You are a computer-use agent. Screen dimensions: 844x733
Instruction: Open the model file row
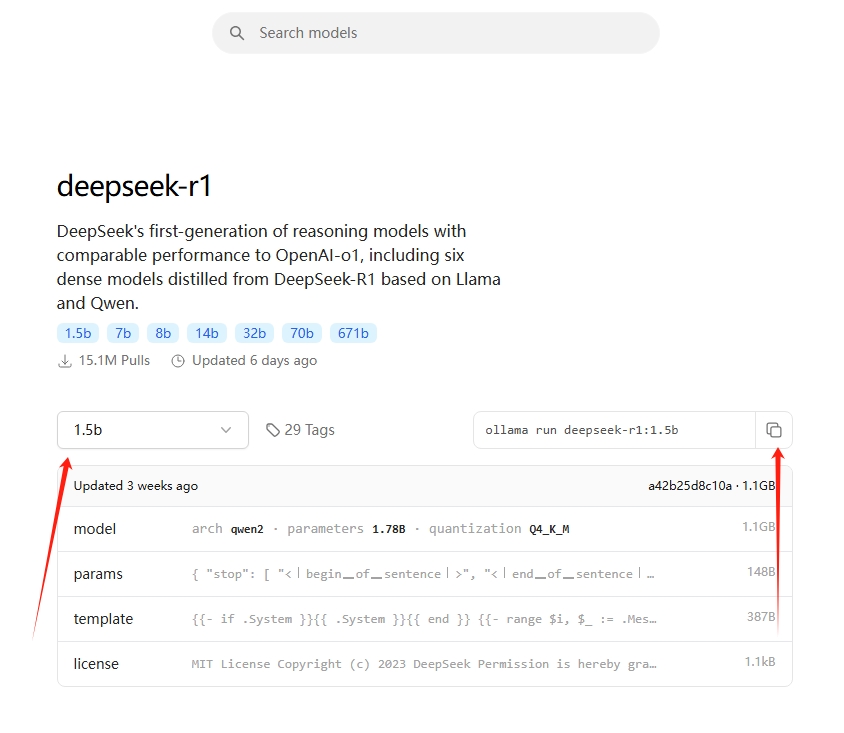pos(425,529)
